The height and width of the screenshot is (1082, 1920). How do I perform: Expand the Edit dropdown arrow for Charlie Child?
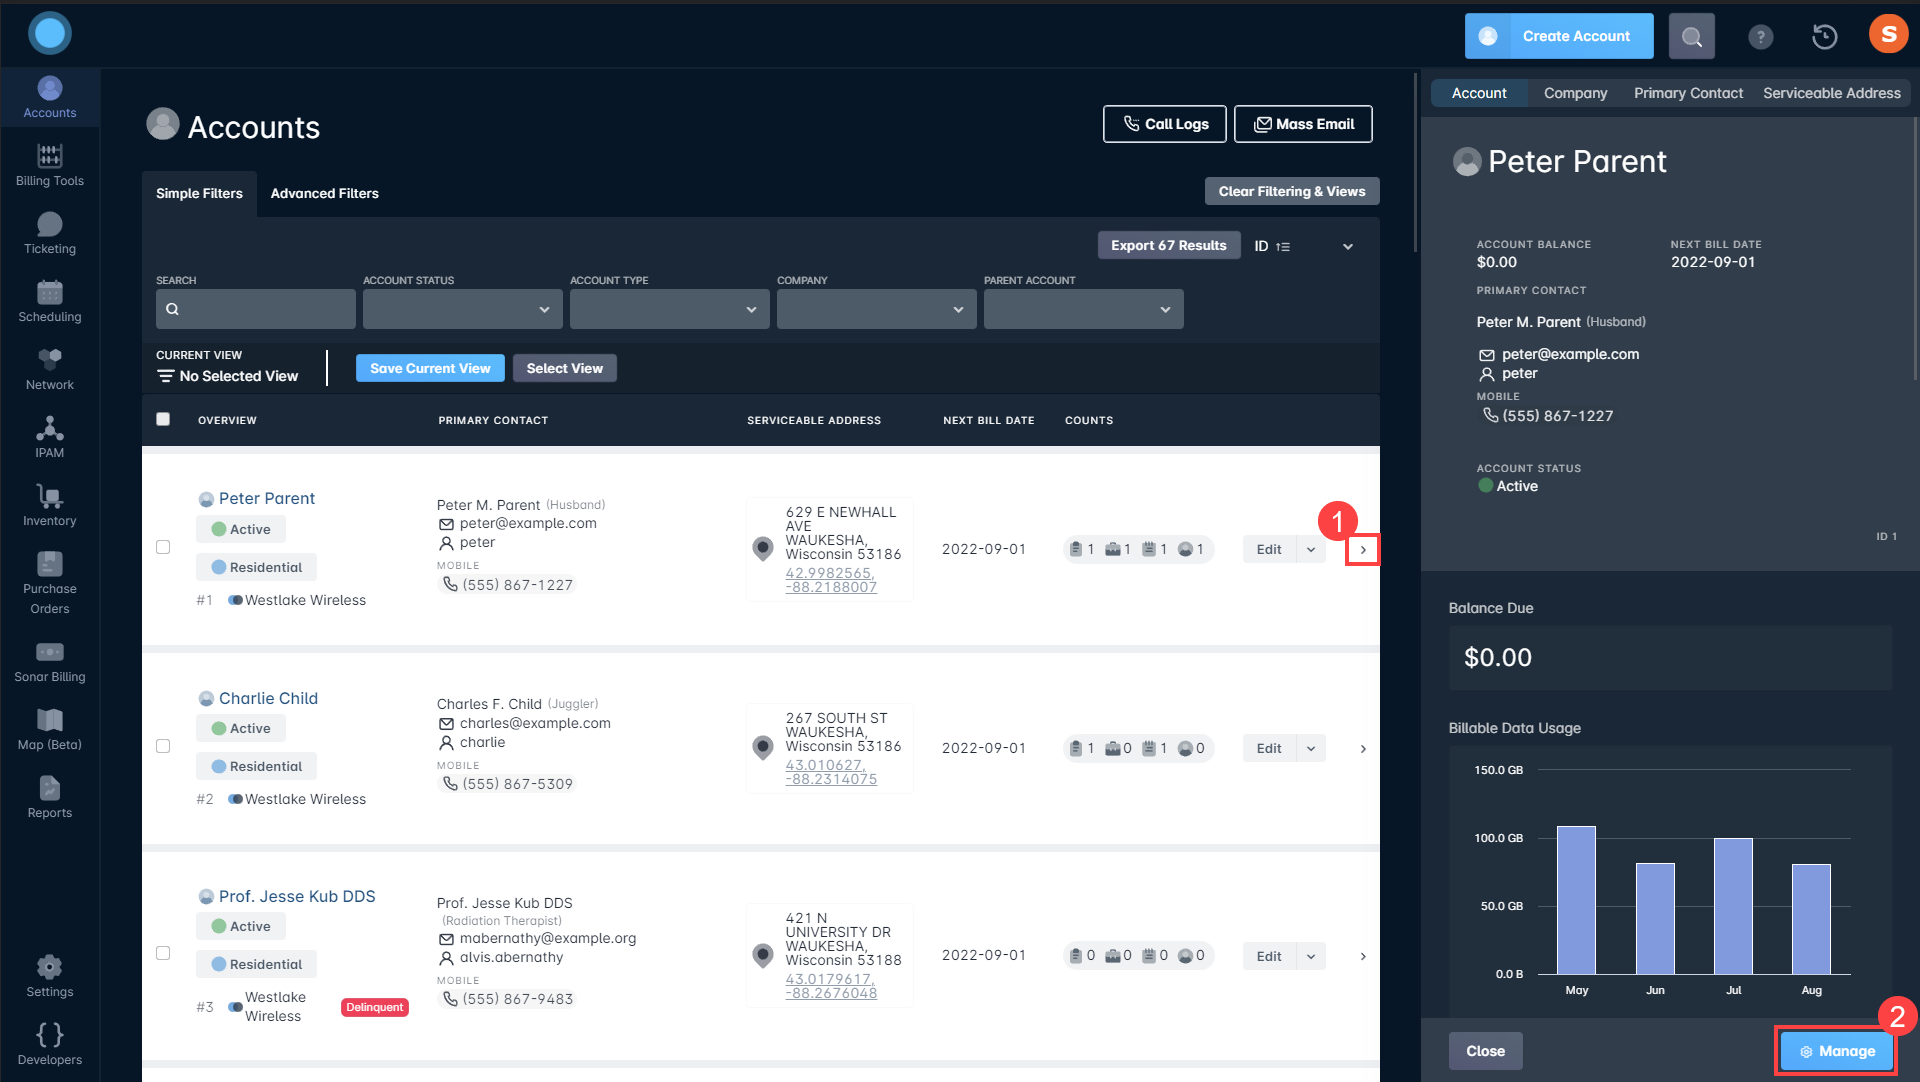click(1311, 748)
